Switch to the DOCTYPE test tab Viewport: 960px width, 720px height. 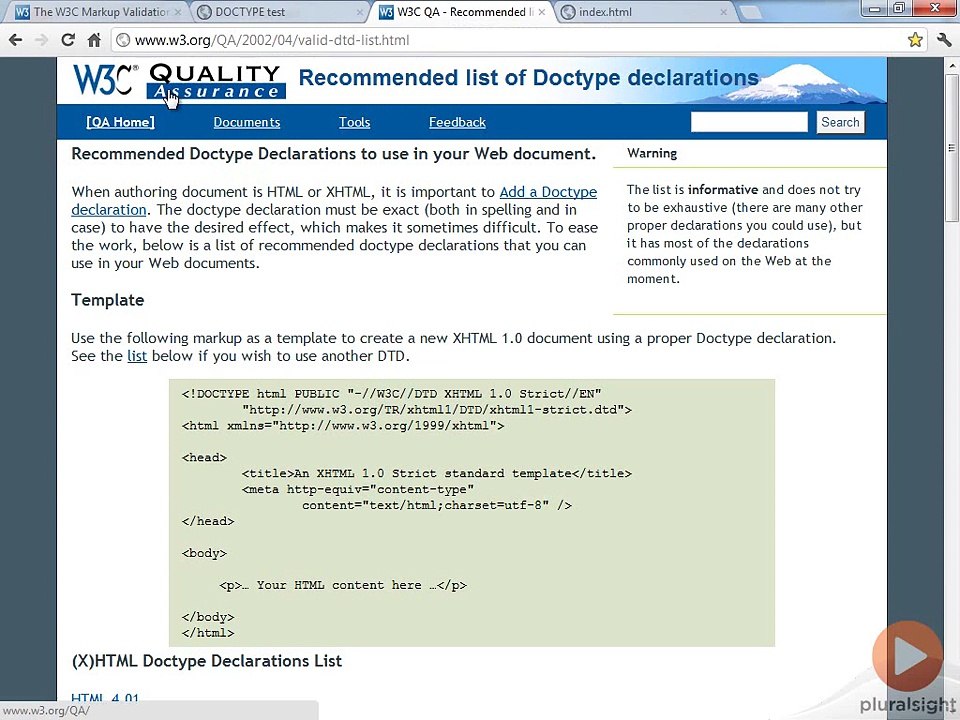tap(278, 12)
